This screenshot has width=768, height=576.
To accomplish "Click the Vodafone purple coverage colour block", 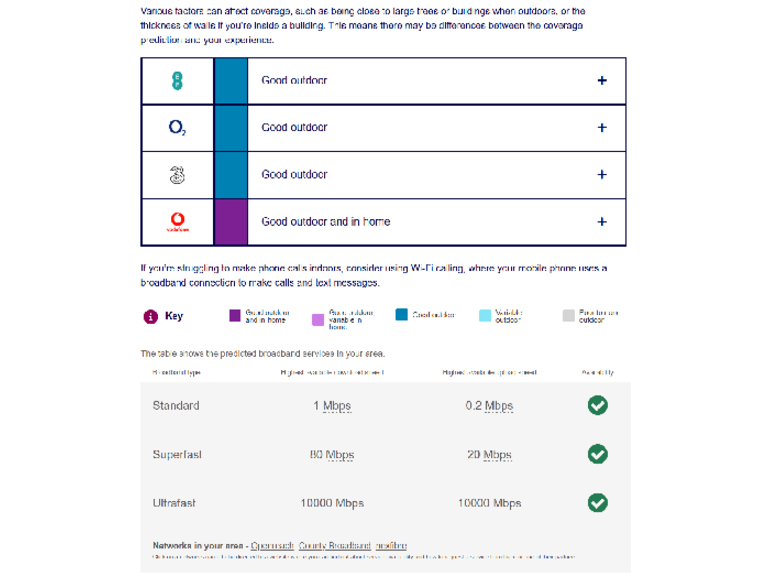I will [x=231, y=222].
